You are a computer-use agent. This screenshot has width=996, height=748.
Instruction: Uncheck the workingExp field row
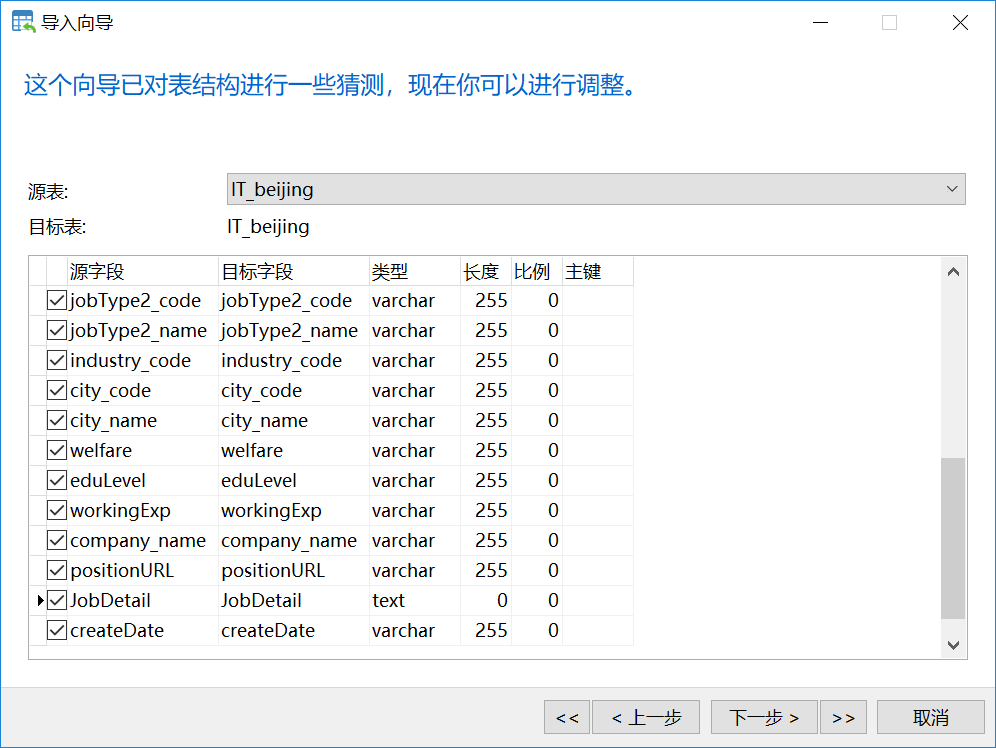tap(57, 510)
